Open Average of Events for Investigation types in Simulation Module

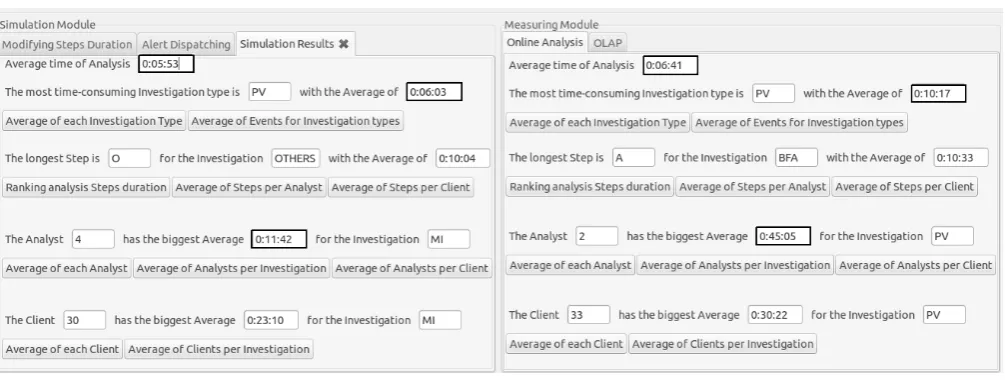(295, 121)
